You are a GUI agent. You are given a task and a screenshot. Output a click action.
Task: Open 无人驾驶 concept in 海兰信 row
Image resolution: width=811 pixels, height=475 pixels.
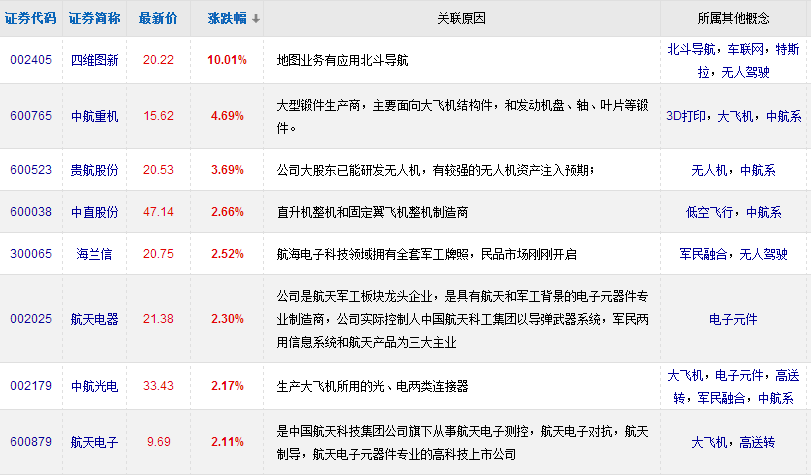[x=763, y=254]
